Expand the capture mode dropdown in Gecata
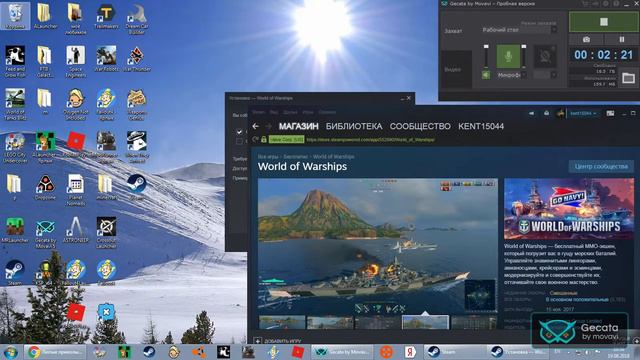The height and width of the screenshot is (360, 640). [554, 30]
